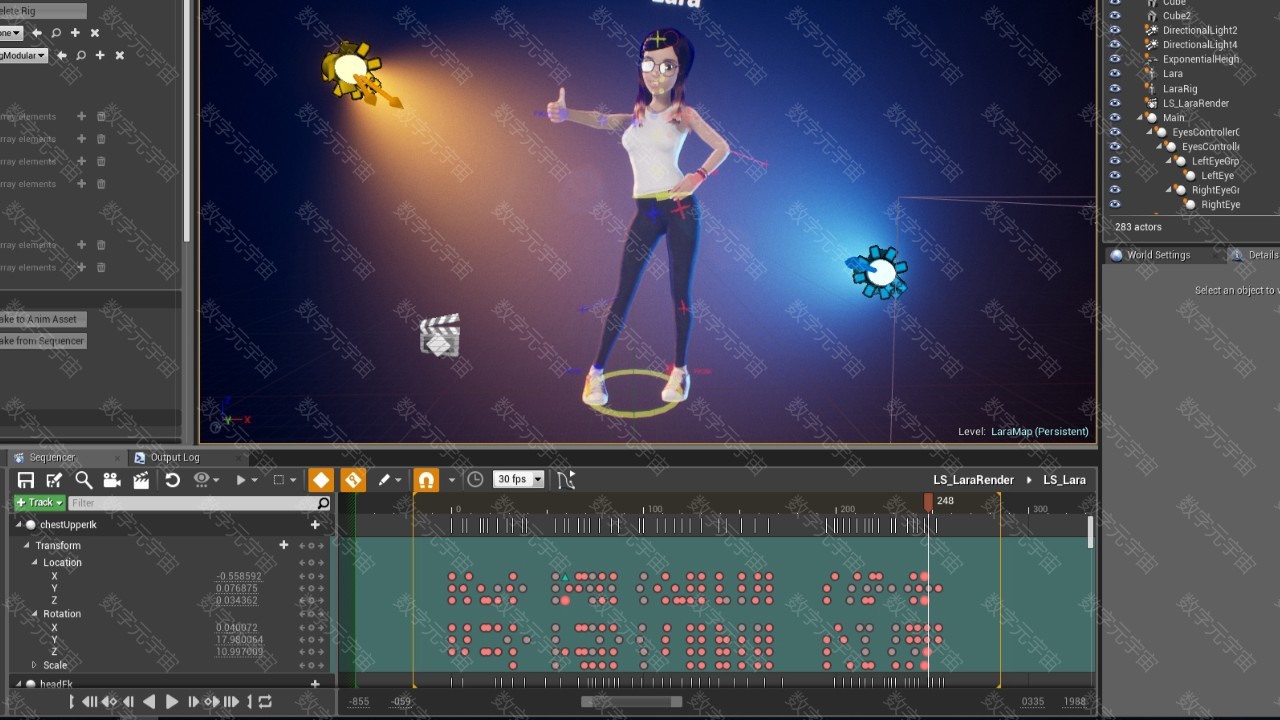Toggle visibility of the Main actor
This screenshot has height=720, width=1280.
(x=1115, y=117)
